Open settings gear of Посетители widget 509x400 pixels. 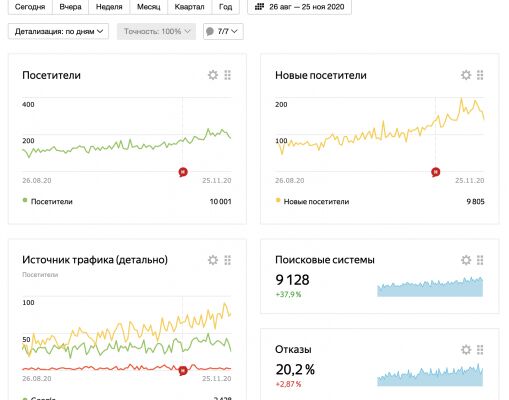coord(213,75)
